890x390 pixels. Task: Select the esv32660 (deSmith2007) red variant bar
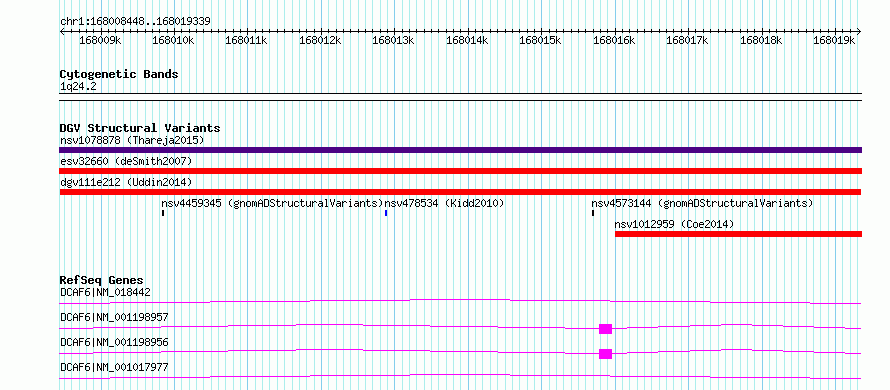(460, 171)
